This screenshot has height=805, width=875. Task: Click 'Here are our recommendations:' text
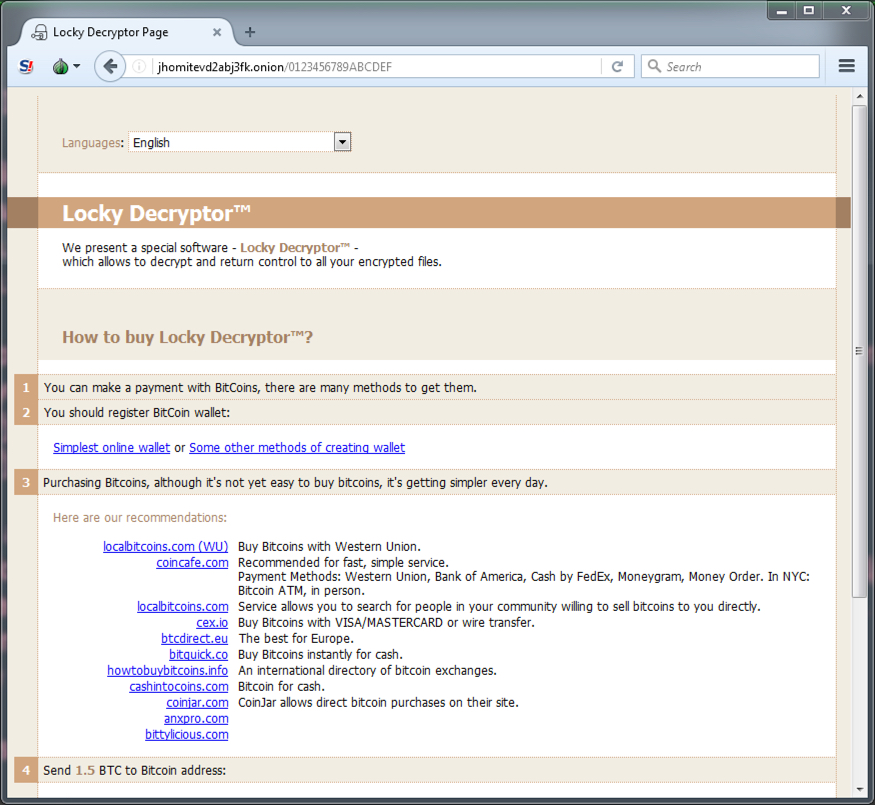pos(140,518)
